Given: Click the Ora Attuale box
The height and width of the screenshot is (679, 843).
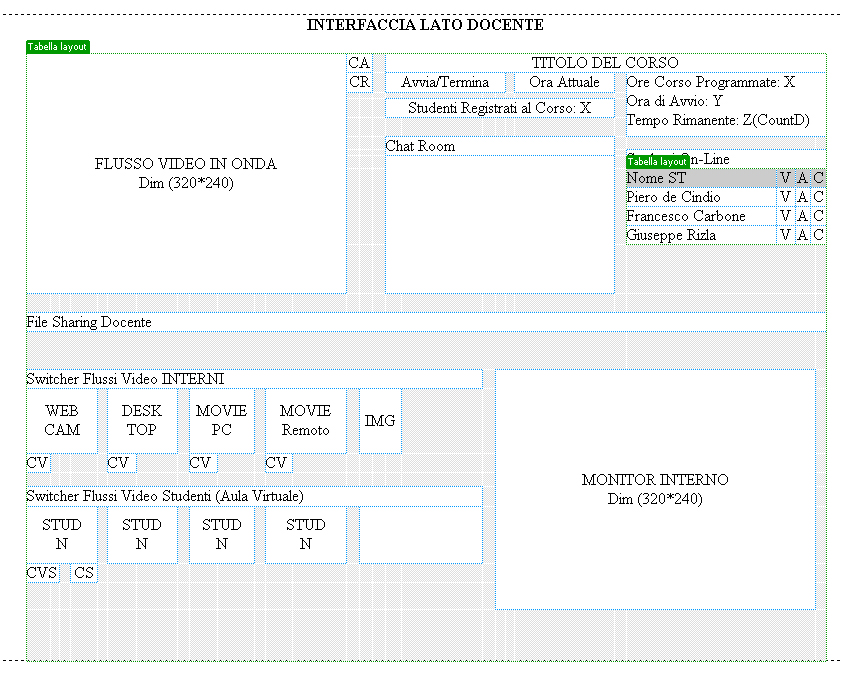Looking at the screenshot, I should point(565,82).
